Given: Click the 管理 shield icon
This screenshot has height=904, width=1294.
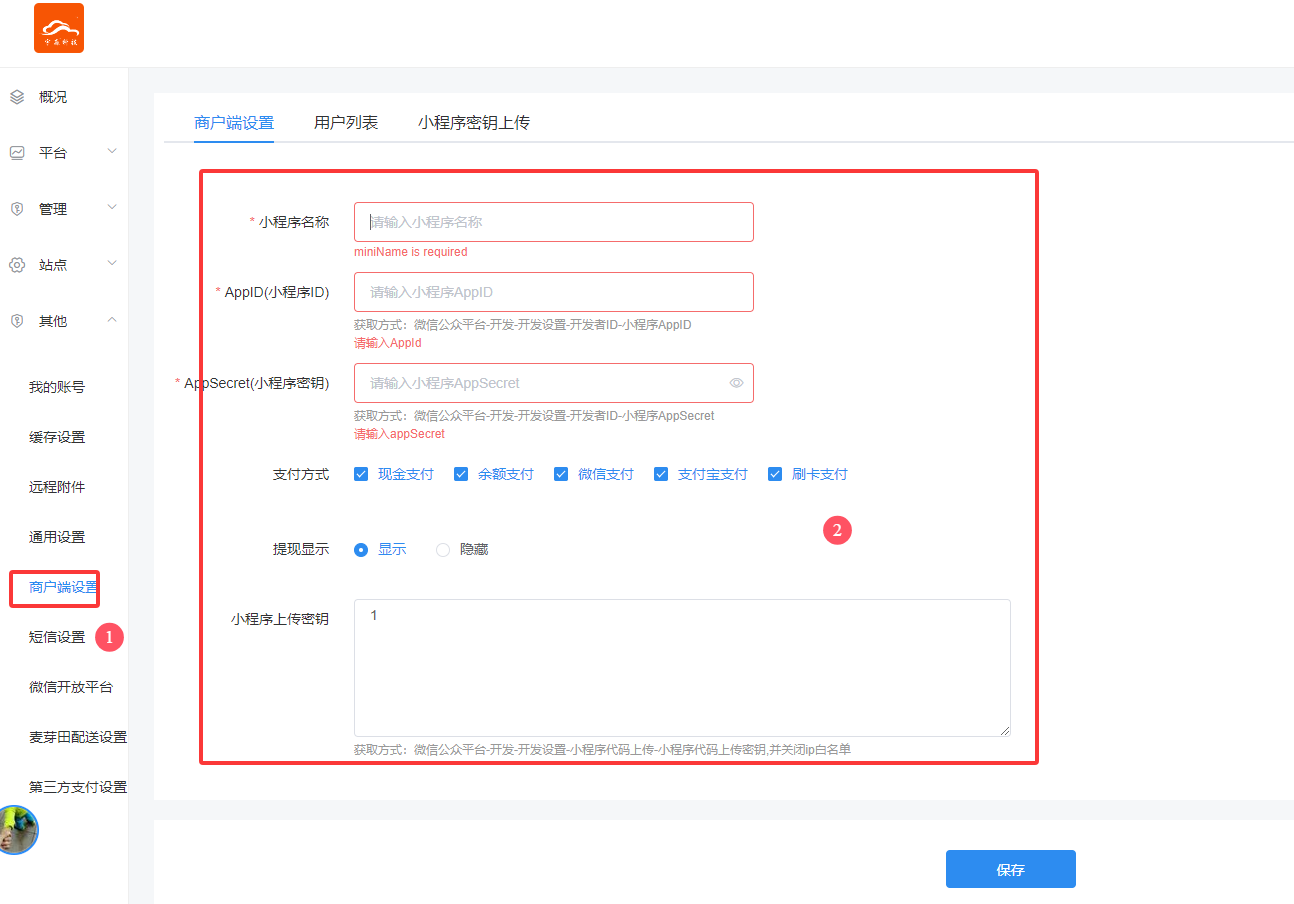Looking at the screenshot, I should pyautogui.click(x=17, y=209).
